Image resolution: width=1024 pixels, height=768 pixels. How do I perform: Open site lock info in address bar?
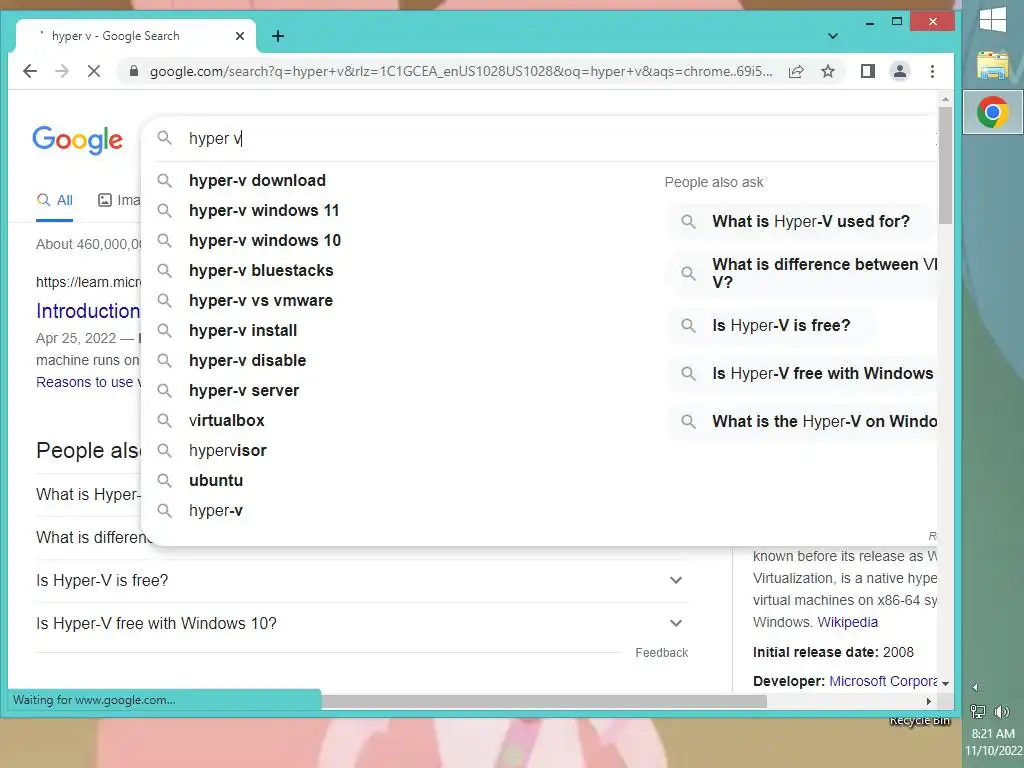[134, 71]
